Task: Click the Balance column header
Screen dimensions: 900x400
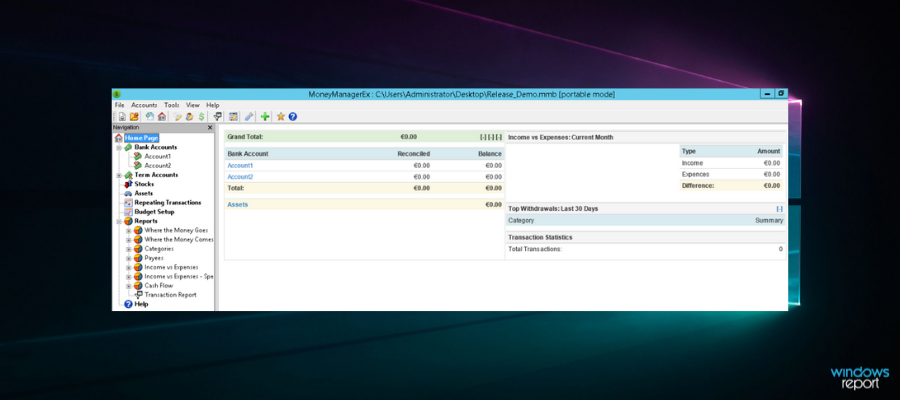Action: click(490, 154)
